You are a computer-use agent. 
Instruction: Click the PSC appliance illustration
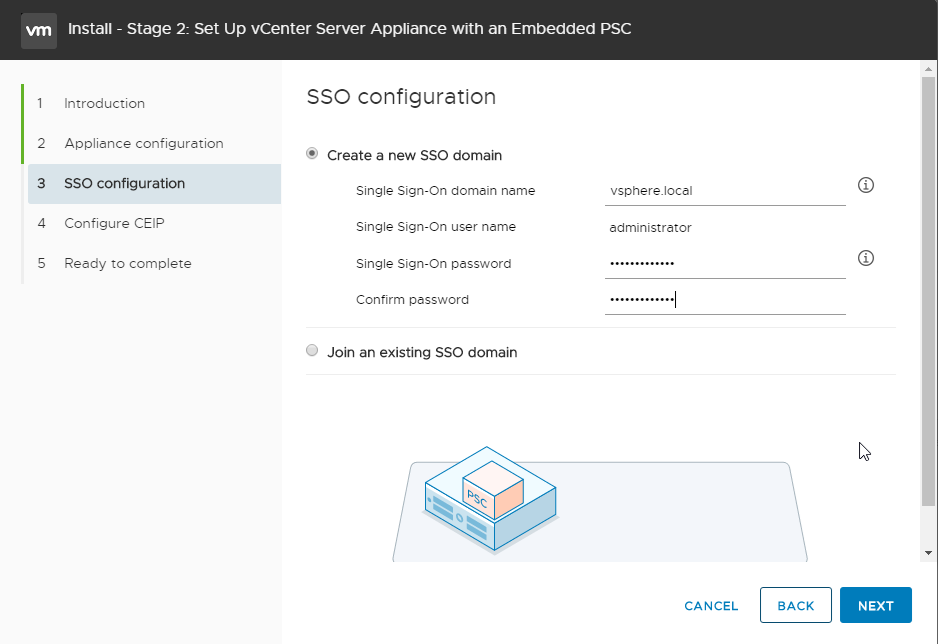pos(491,499)
